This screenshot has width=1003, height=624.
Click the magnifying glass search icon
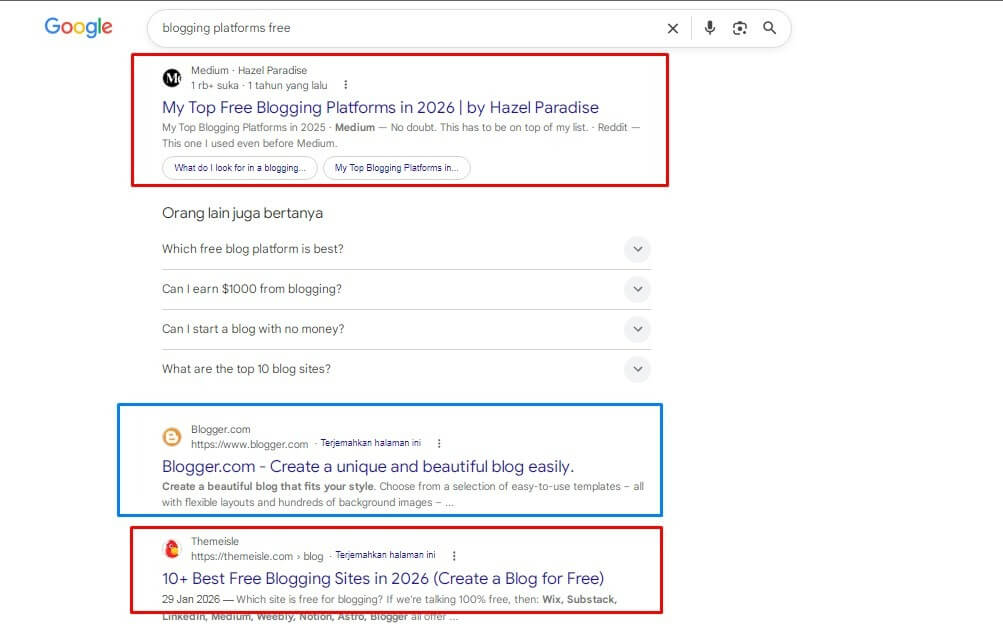pyautogui.click(x=770, y=27)
